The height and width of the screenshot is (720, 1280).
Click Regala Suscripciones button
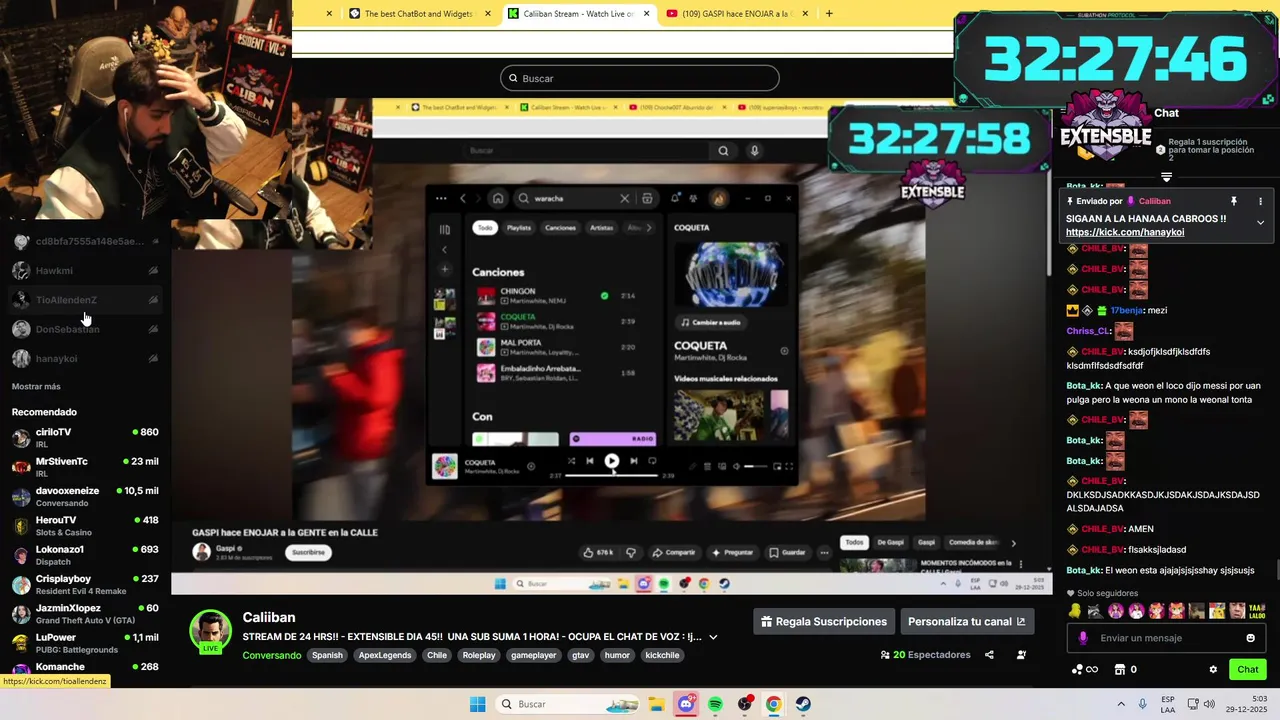click(824, 622)
